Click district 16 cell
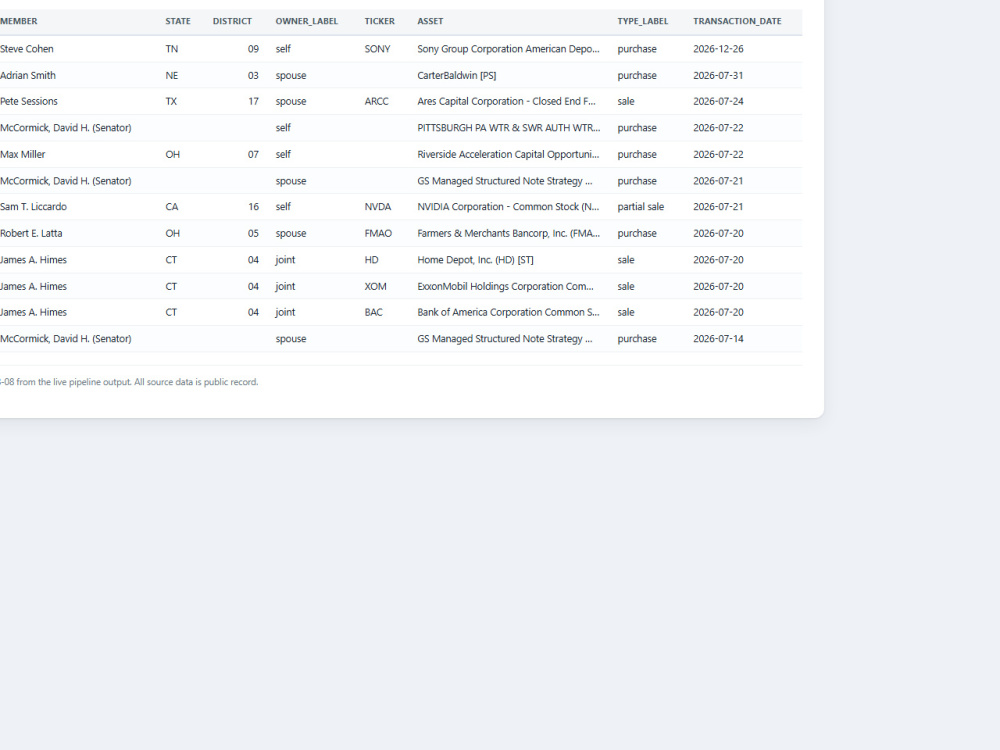The width and height of the screenshot is (1000, 750). pos(253,207)
